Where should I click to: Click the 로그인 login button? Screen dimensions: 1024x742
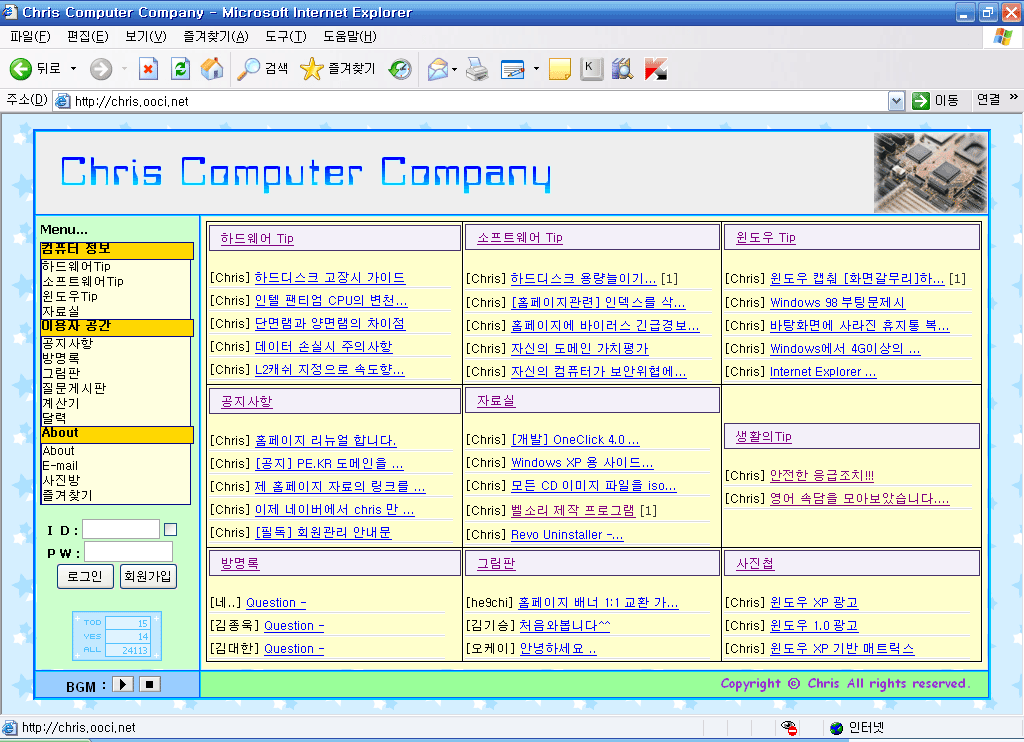[85, 576]
